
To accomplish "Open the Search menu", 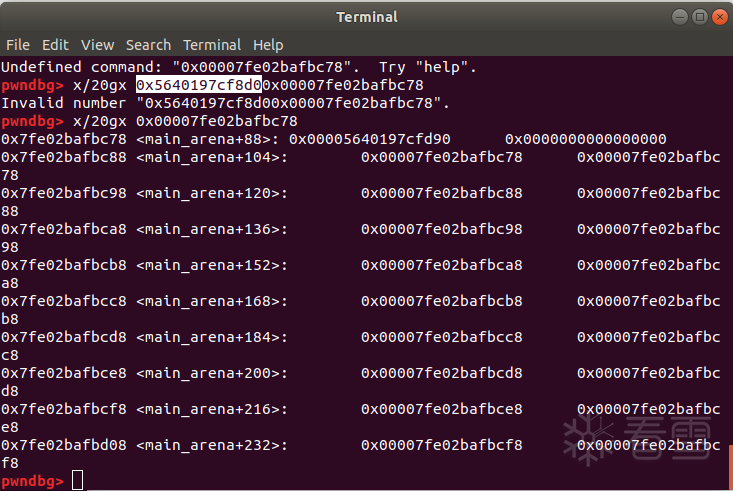I will coord(148,45).
